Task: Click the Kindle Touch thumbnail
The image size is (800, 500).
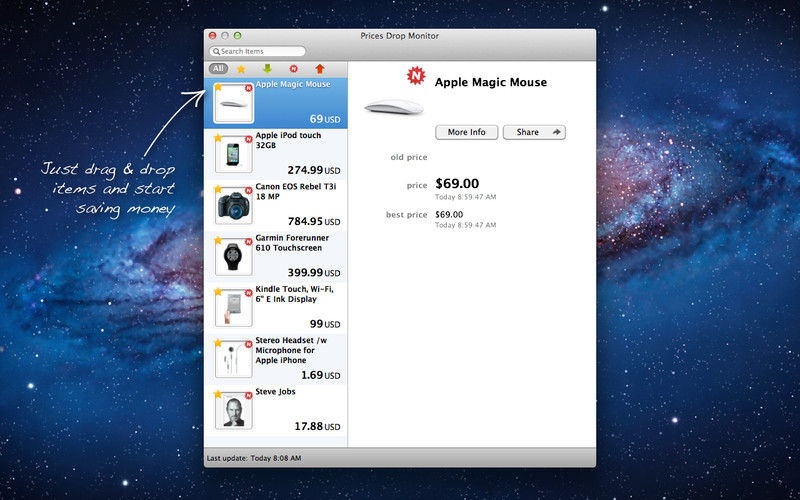Action: tap(234, 308)
